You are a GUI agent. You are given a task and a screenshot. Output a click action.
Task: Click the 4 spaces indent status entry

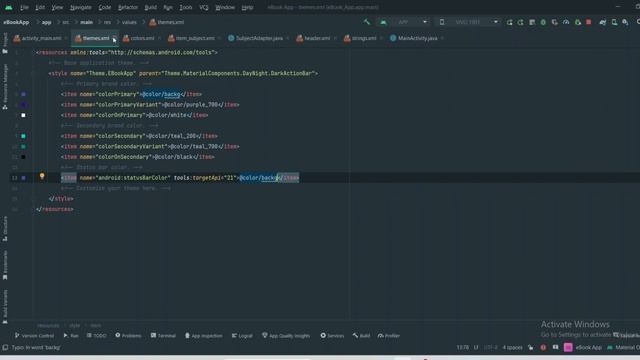[512, 347]
